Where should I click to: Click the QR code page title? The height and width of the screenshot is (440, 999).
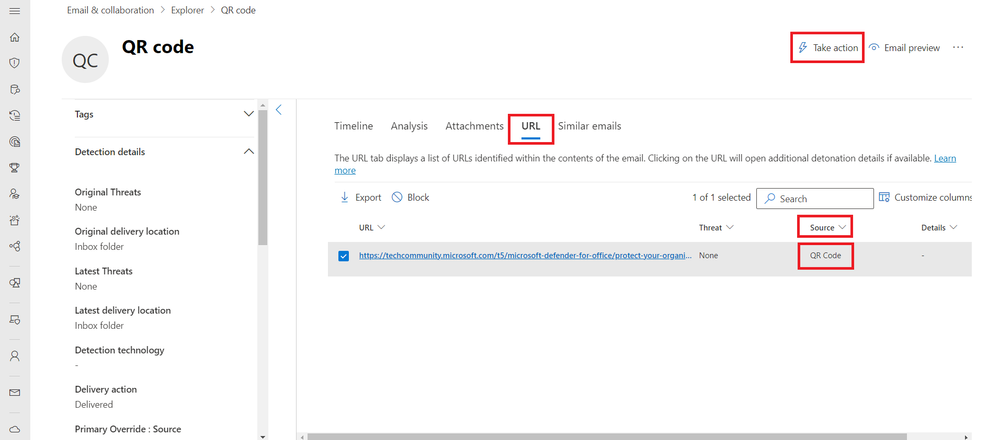(158, 46)
